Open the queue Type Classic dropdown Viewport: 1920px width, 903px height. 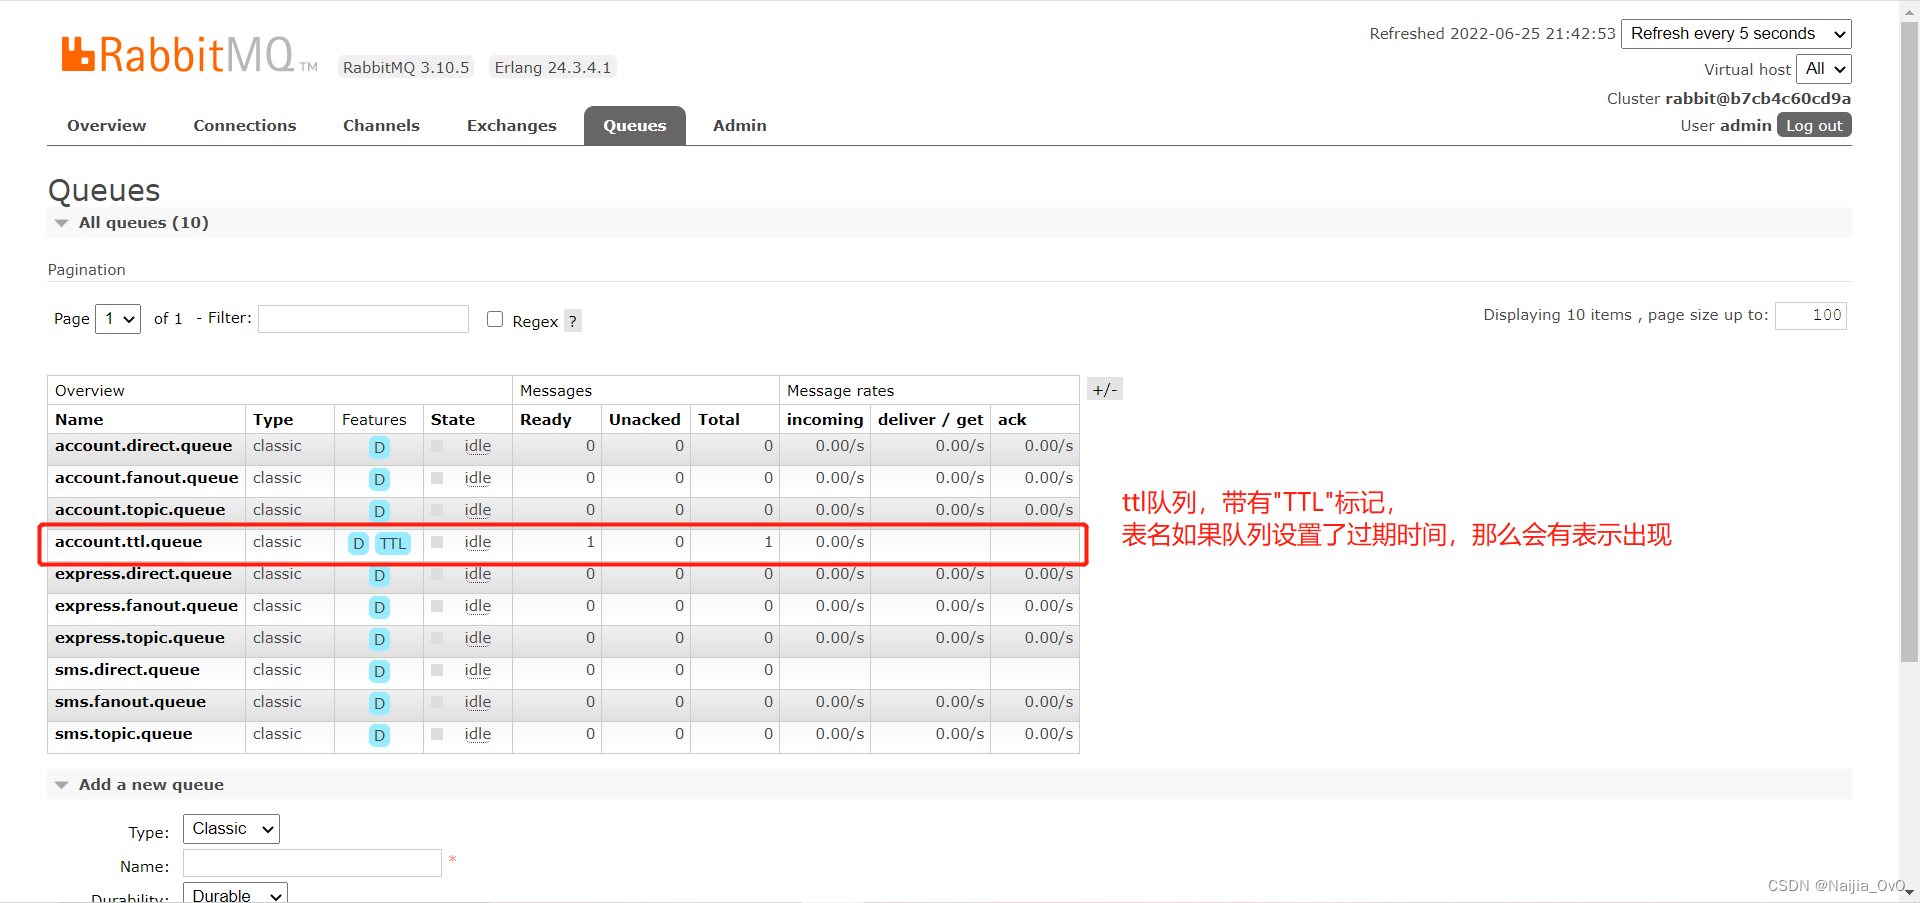point(231,829)
